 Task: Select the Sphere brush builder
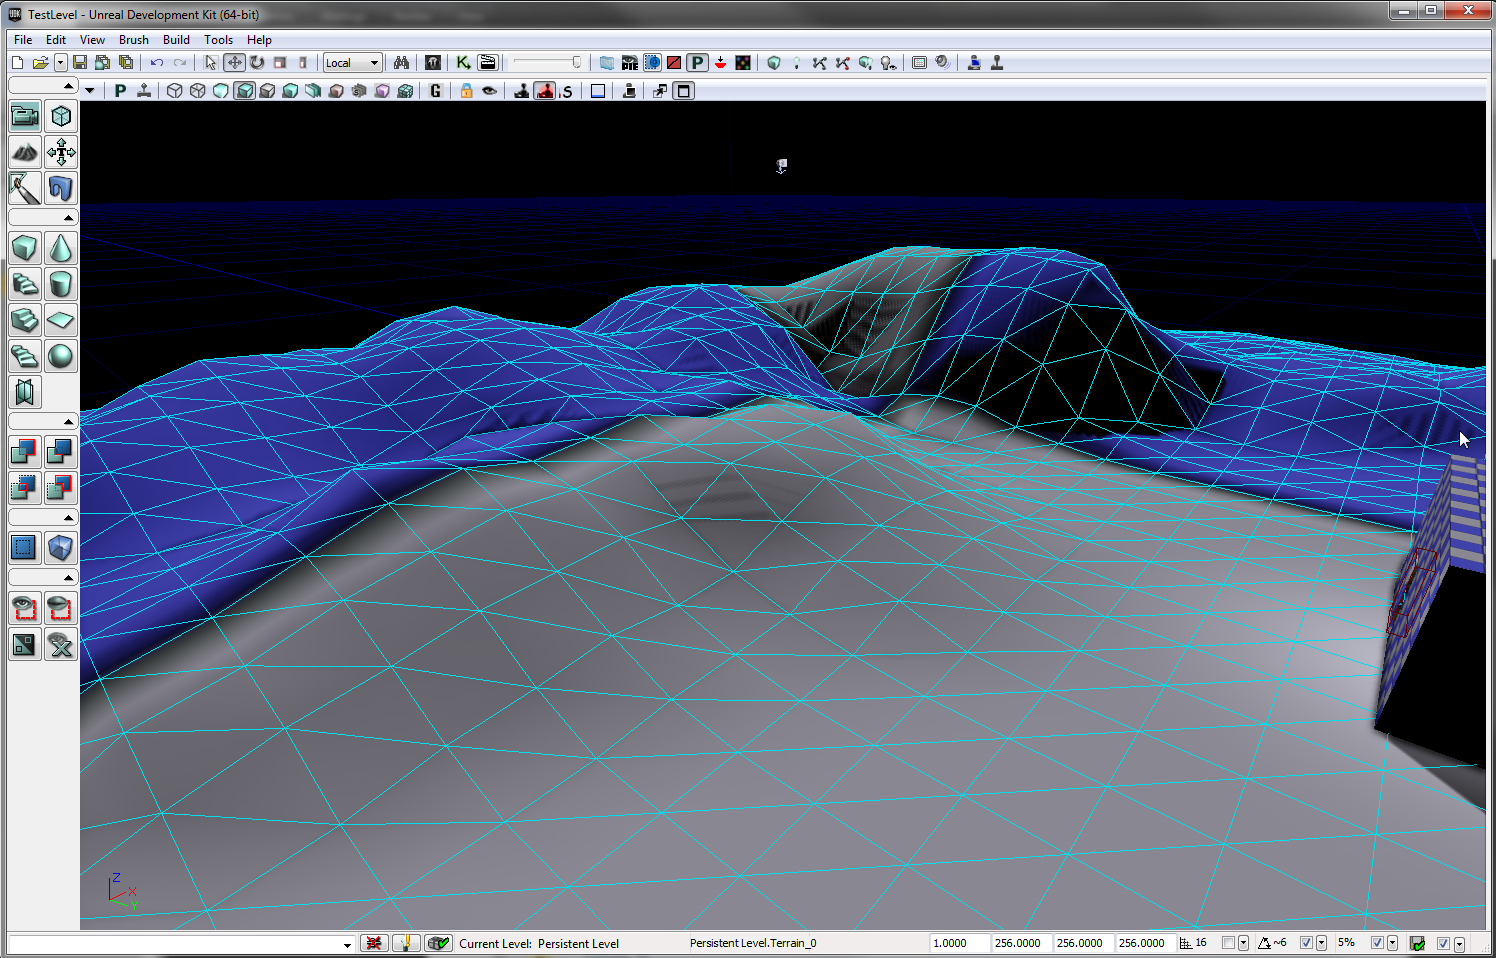pos(61,356)
